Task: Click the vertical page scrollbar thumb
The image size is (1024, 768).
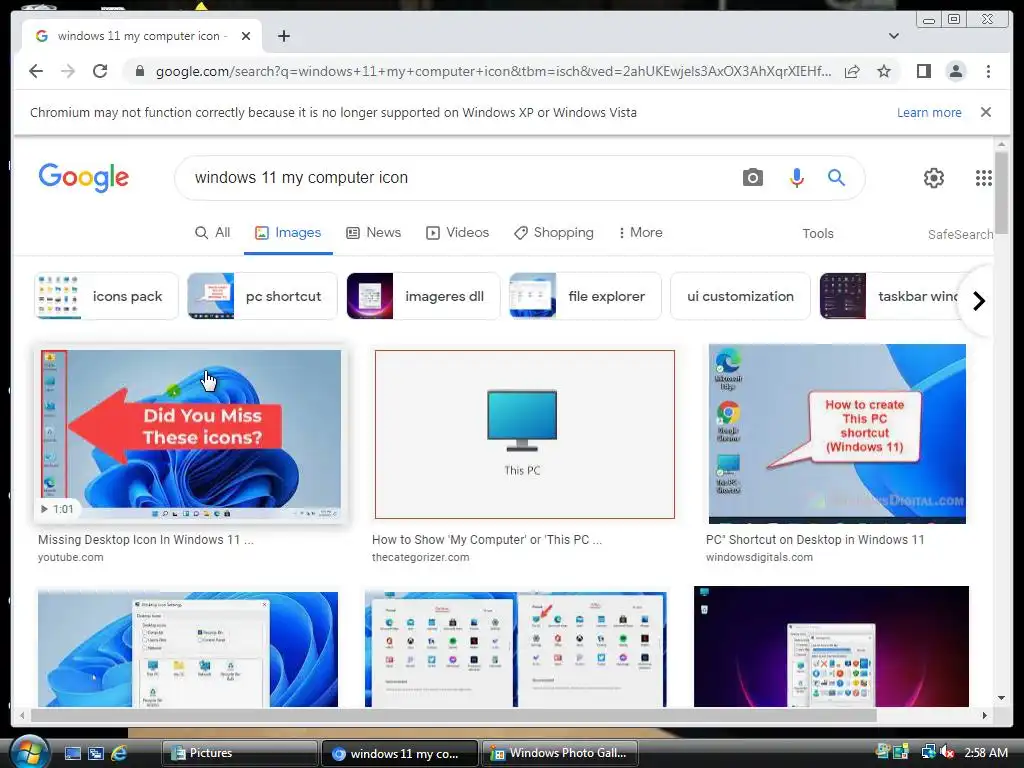Action: coord(1000,191)
